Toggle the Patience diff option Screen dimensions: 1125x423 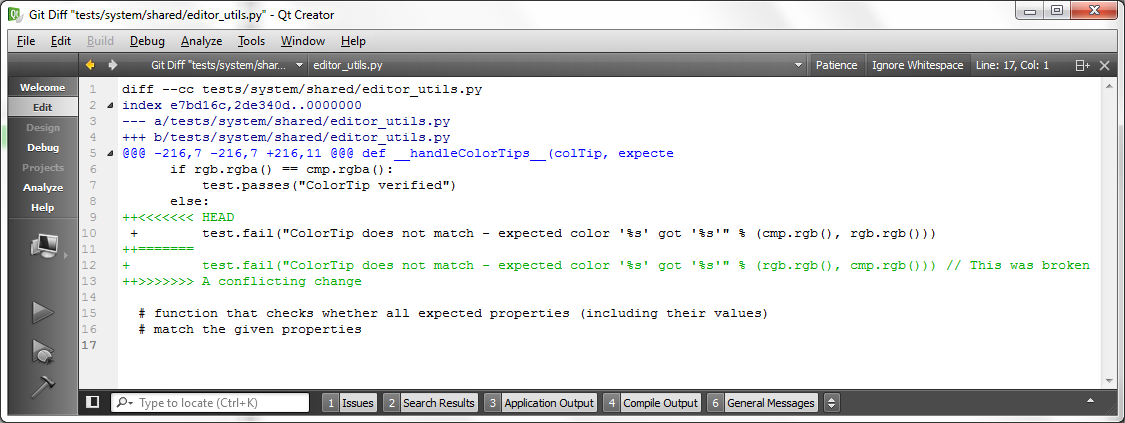click(836, 65)
